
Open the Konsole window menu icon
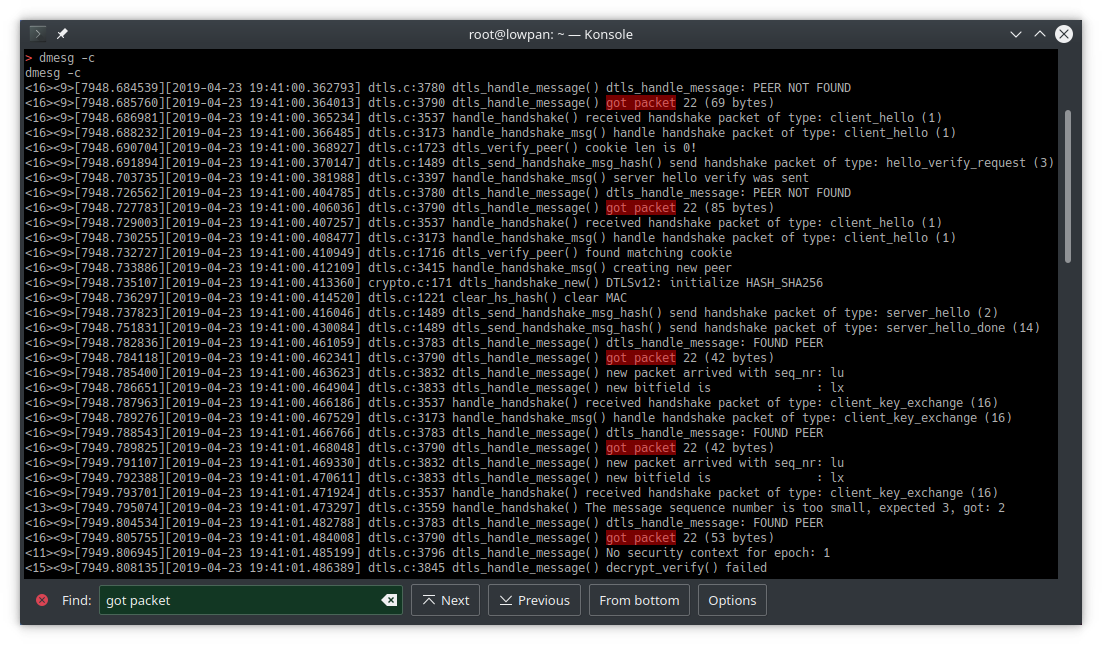(38, 34)
